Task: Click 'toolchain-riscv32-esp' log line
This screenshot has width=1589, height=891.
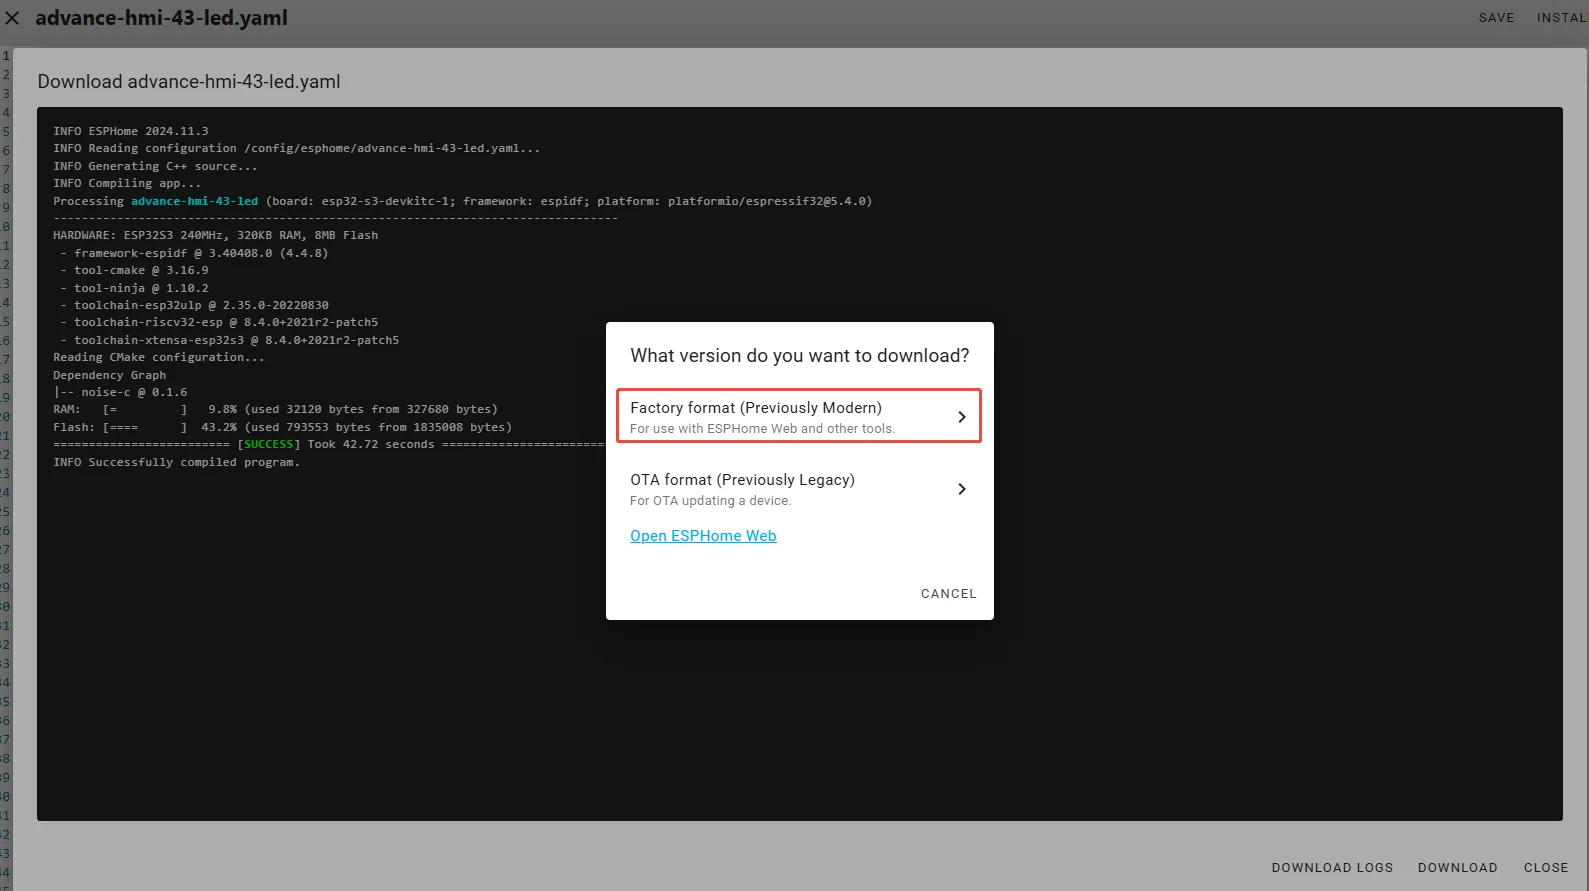Action: (219, 322)
